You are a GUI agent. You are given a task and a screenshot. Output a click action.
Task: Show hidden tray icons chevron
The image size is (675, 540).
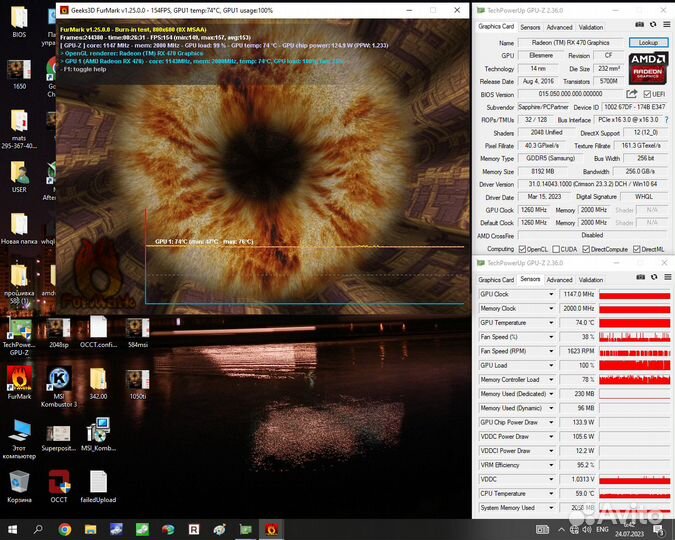coord(561,530)
